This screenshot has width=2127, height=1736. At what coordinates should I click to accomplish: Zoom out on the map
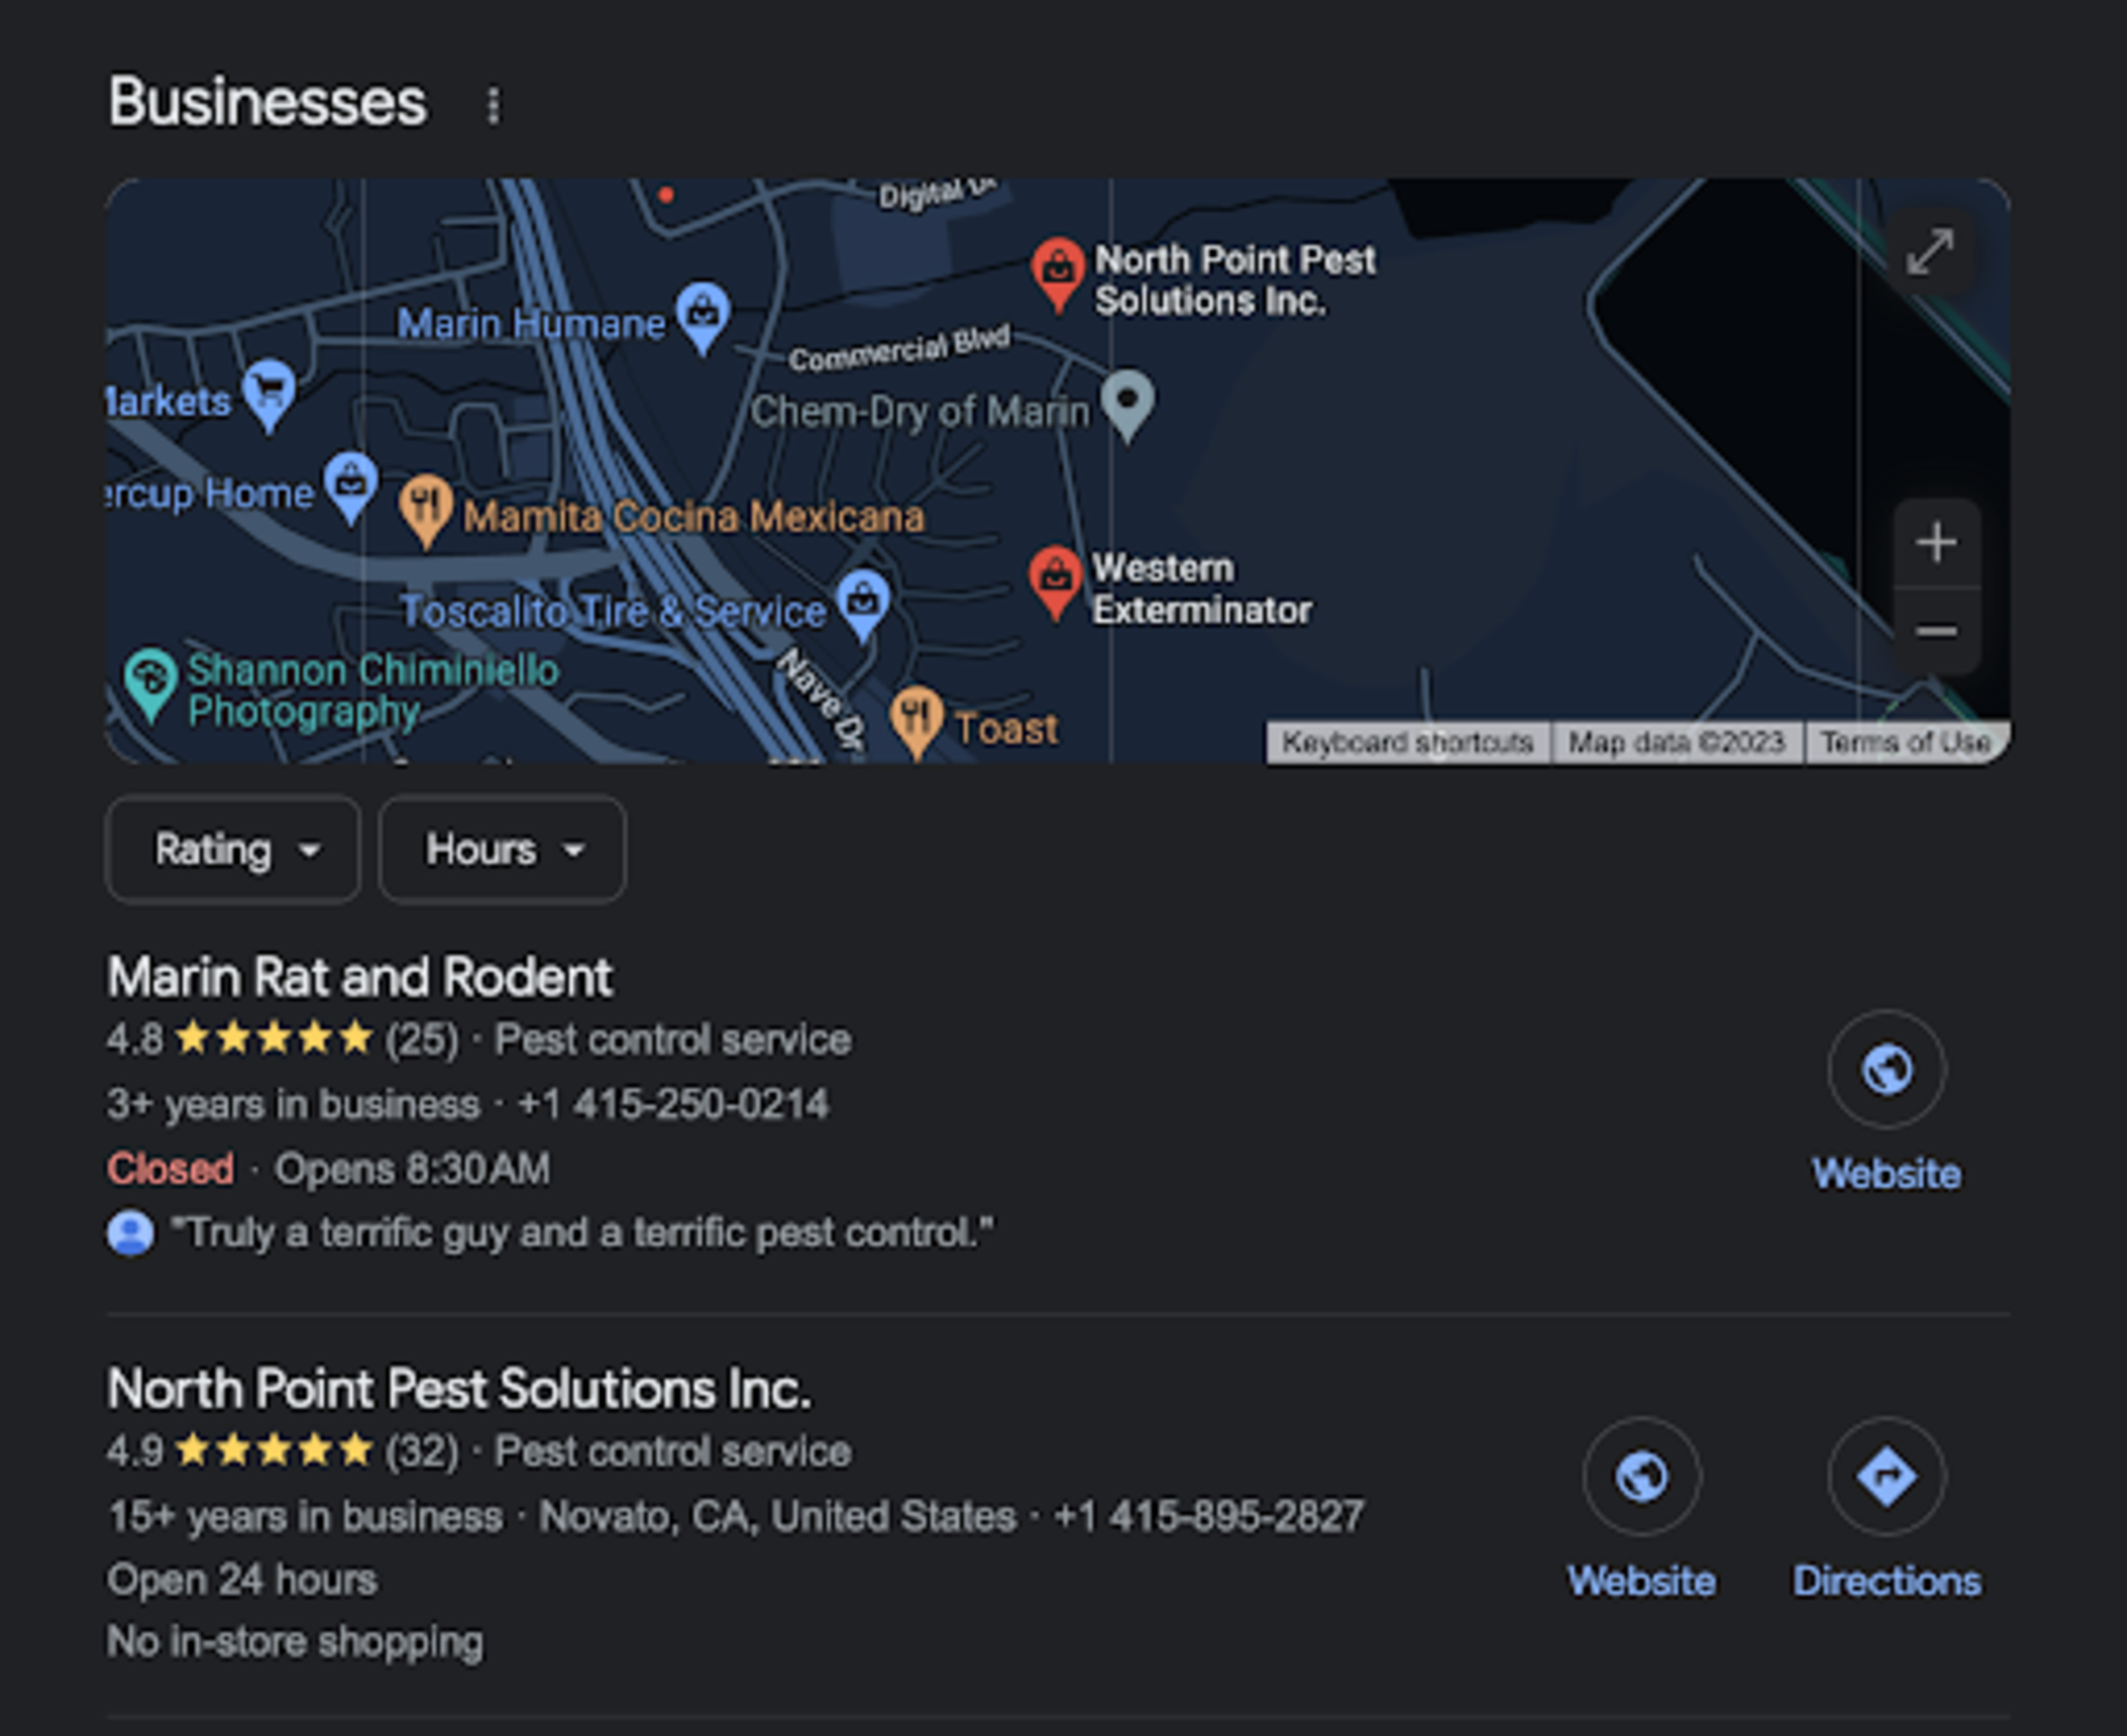coord(1936,630)
